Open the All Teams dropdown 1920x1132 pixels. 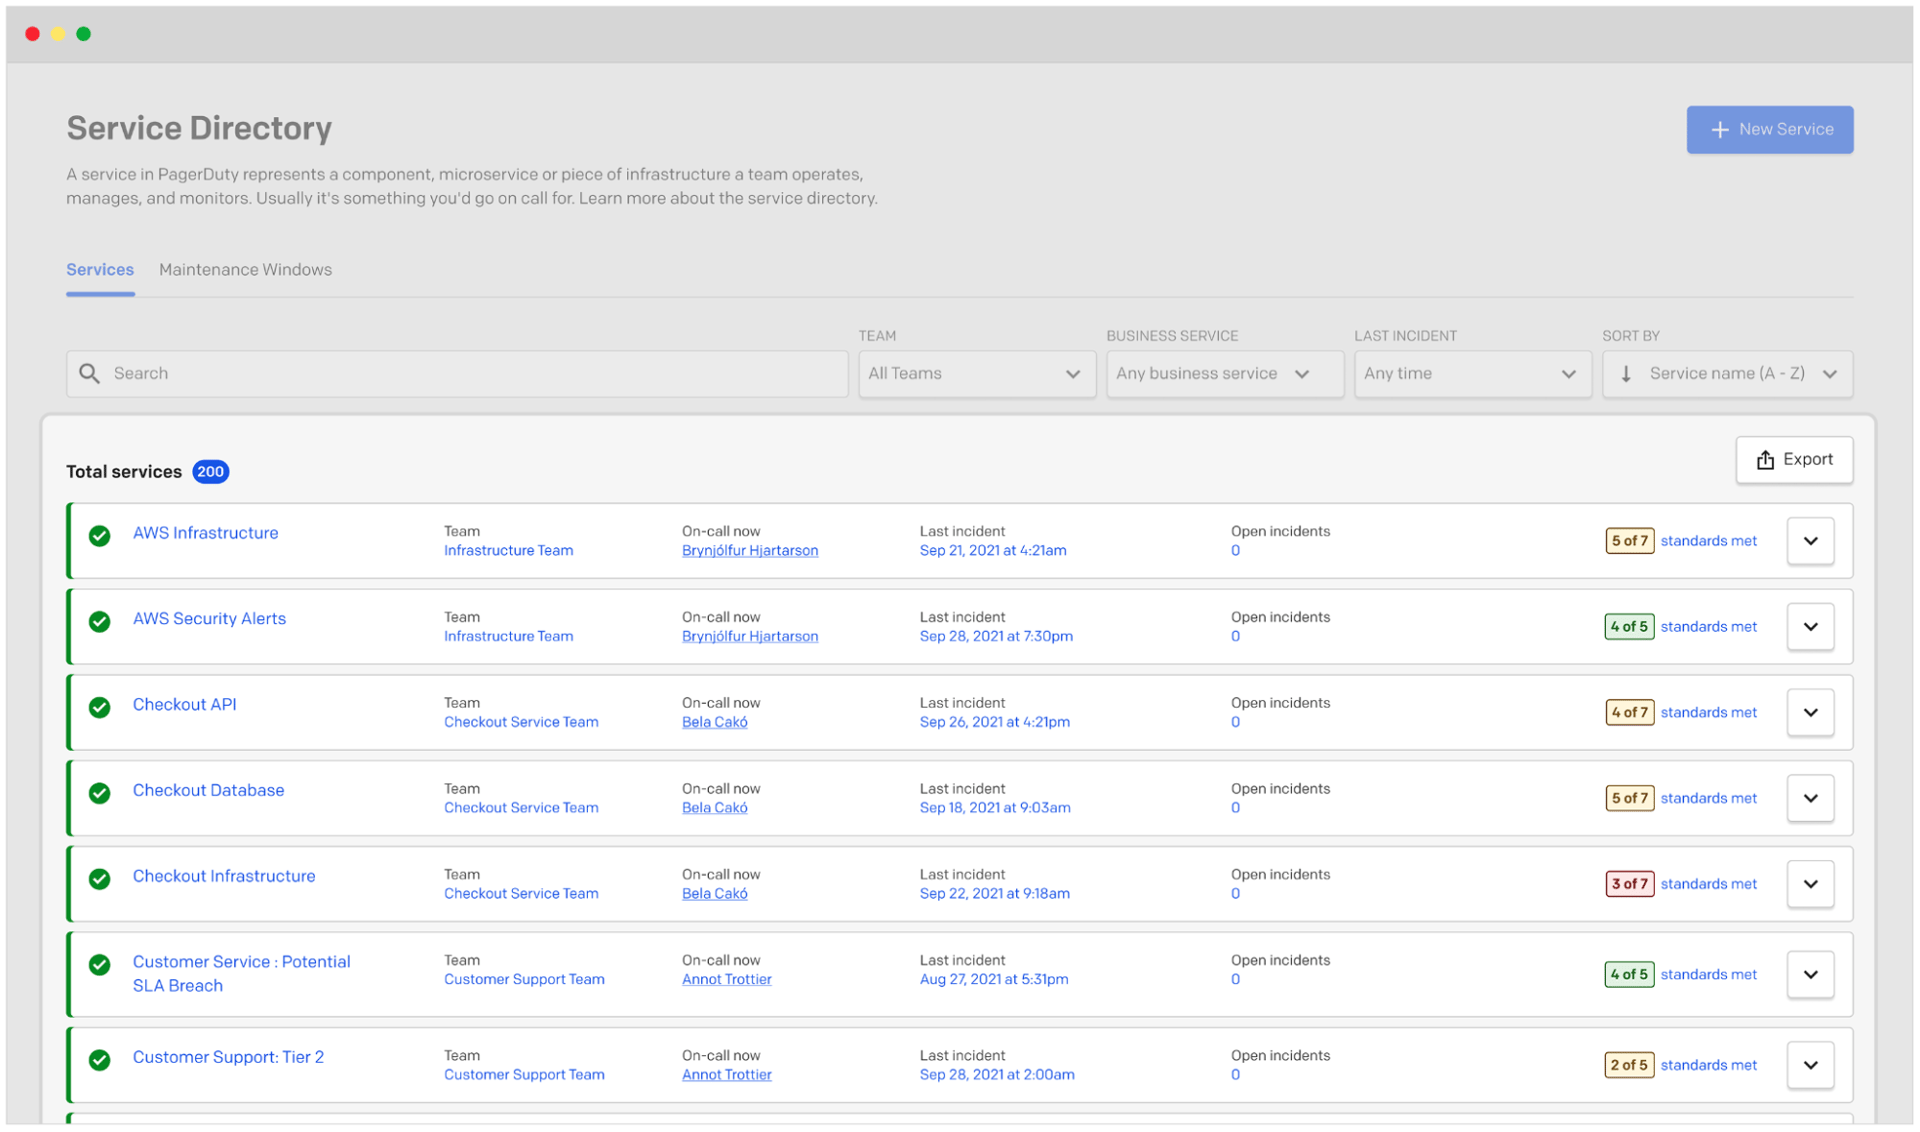click(976, 373)
